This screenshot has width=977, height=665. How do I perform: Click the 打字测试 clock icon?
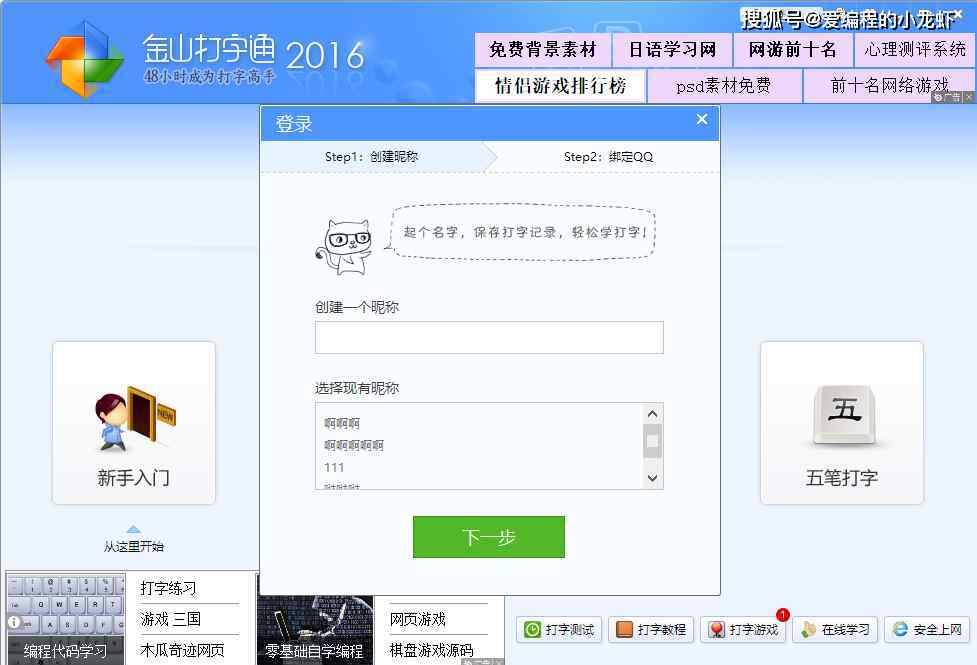(x=532, y=629)
